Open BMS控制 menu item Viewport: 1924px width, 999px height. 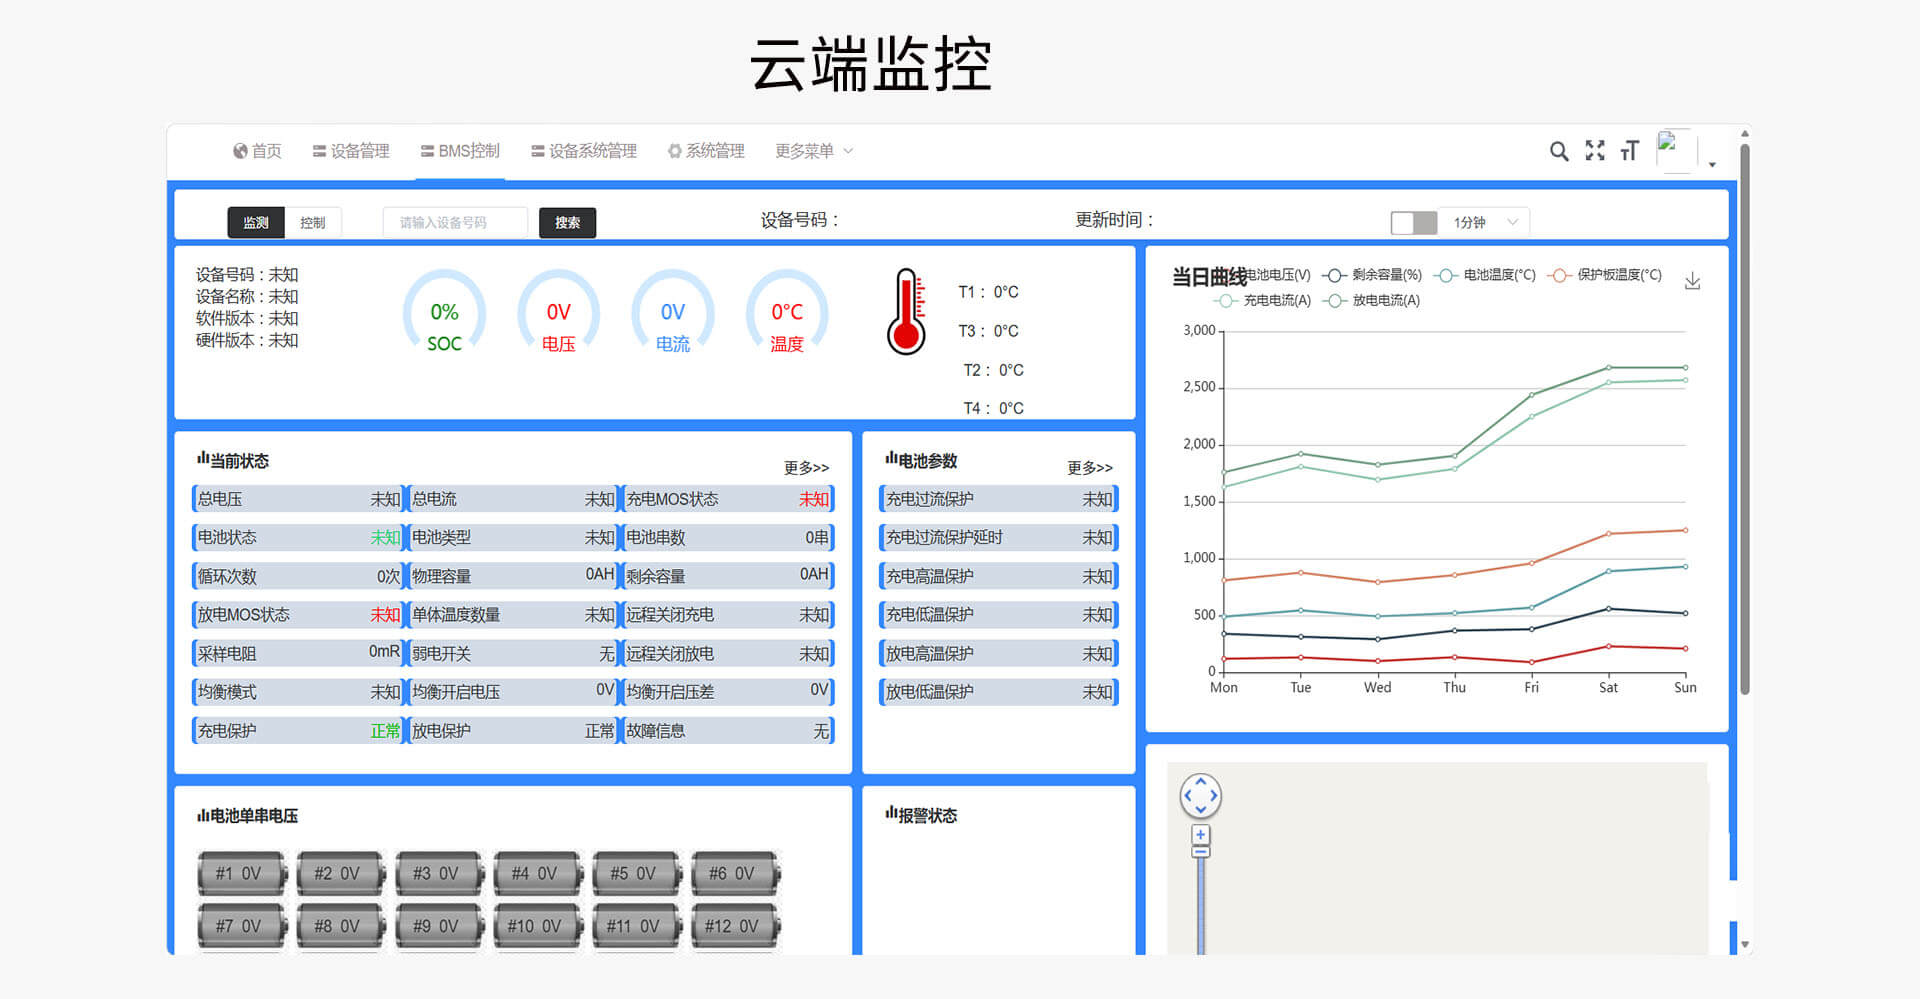click(x=461, y=151)
